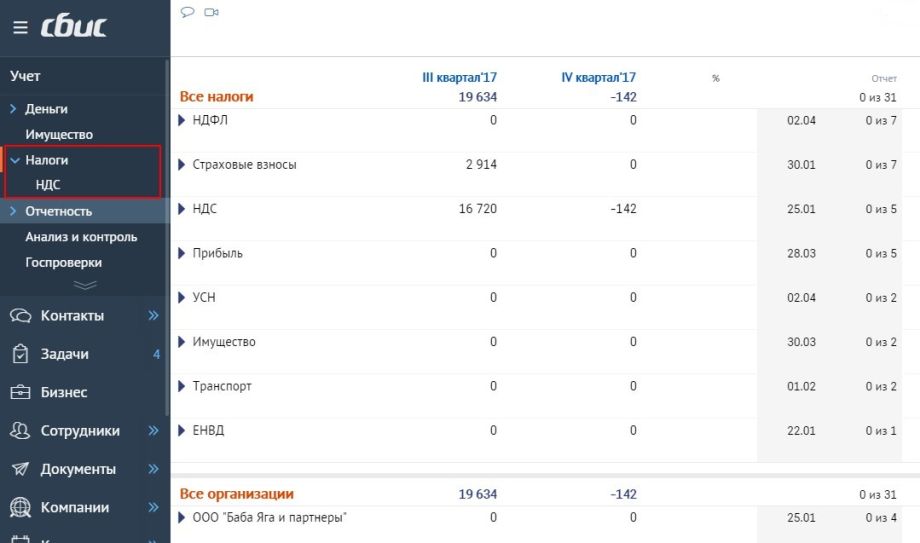
Task: Expand more Учет items via double chevron
Action: 85,285
